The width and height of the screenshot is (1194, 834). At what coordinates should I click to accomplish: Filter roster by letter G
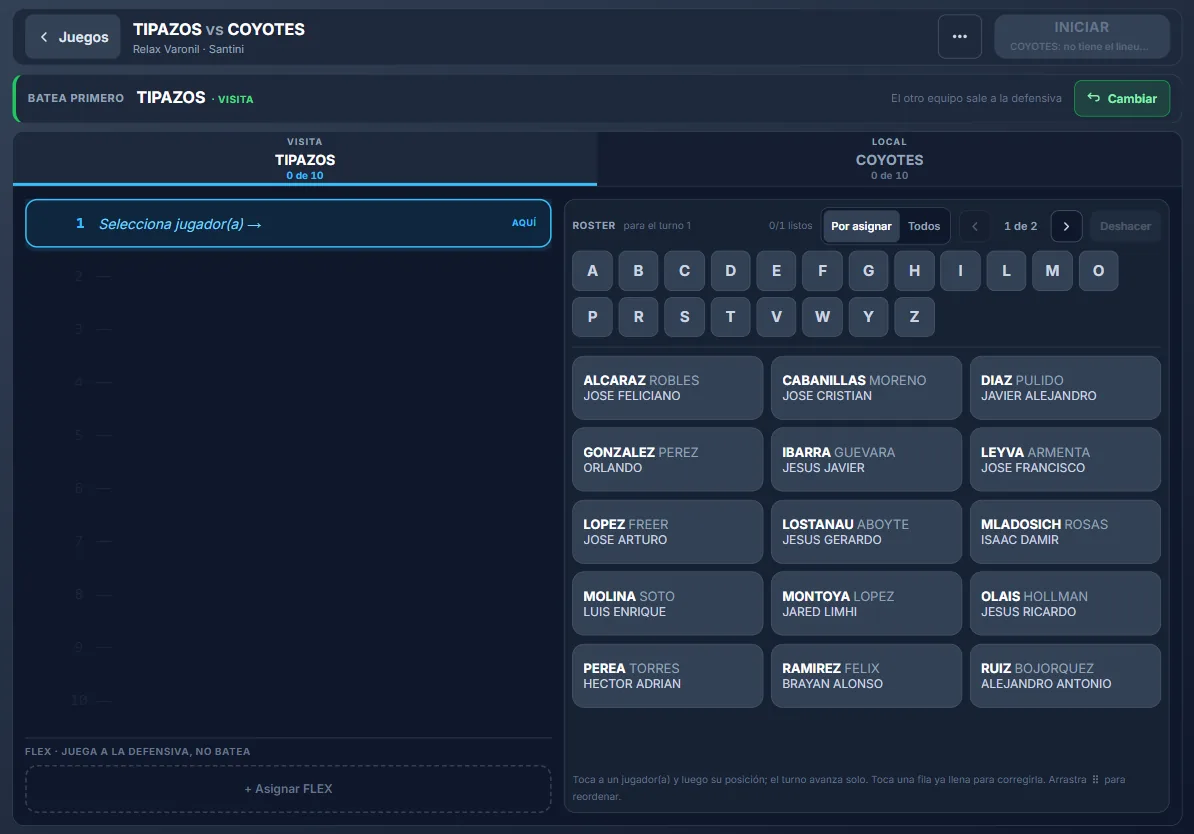pos(868,270)
